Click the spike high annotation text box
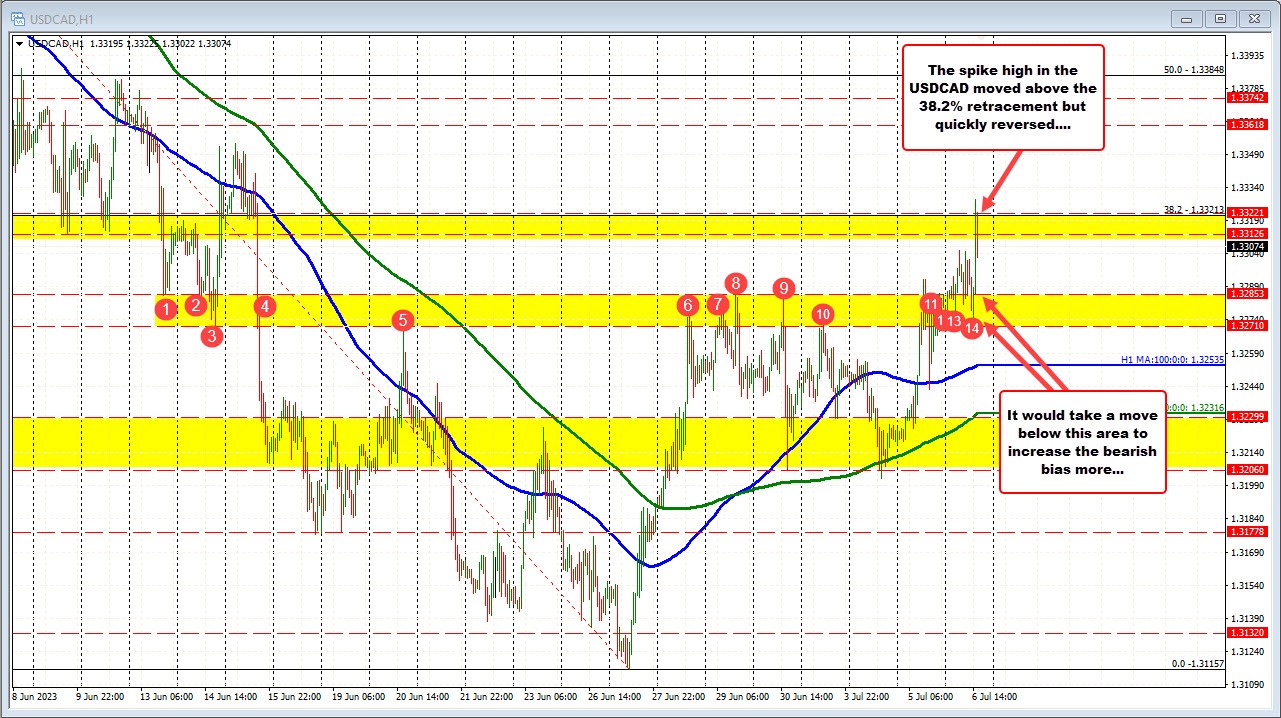 [1003, 97]
